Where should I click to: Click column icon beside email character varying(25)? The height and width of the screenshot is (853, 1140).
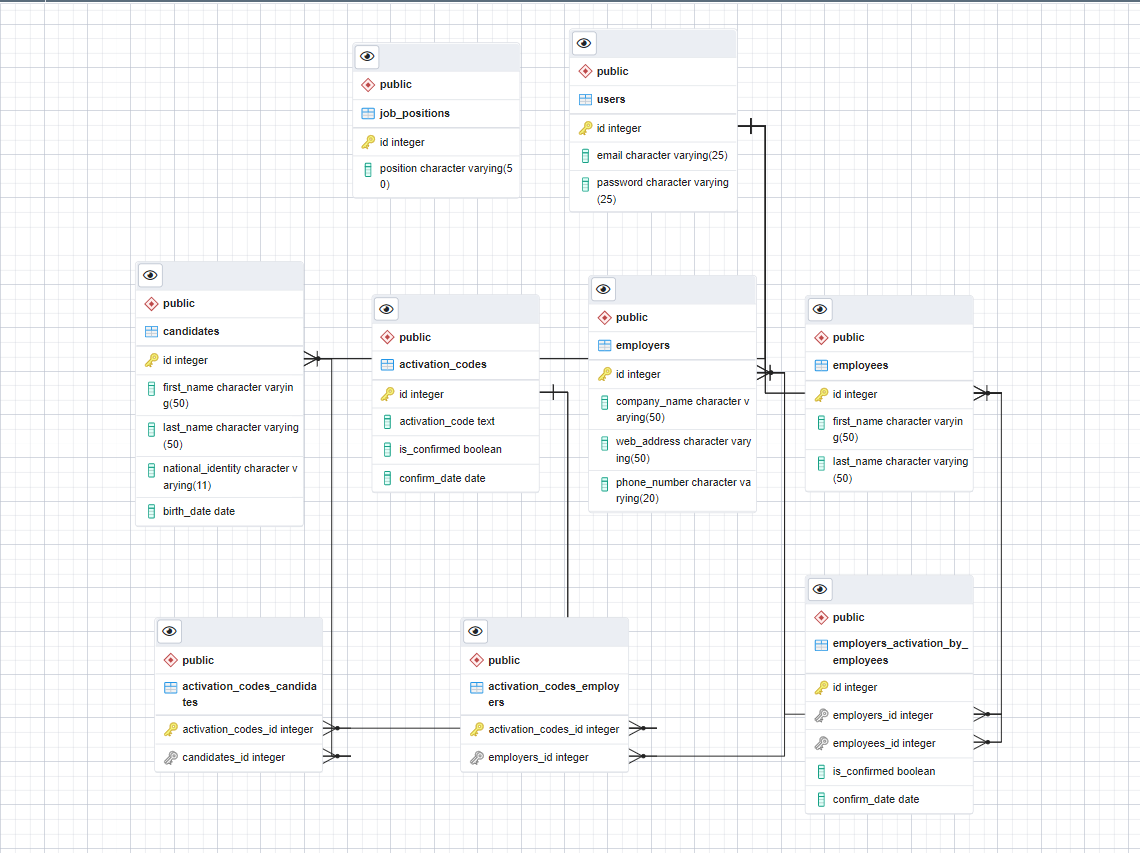585,156
